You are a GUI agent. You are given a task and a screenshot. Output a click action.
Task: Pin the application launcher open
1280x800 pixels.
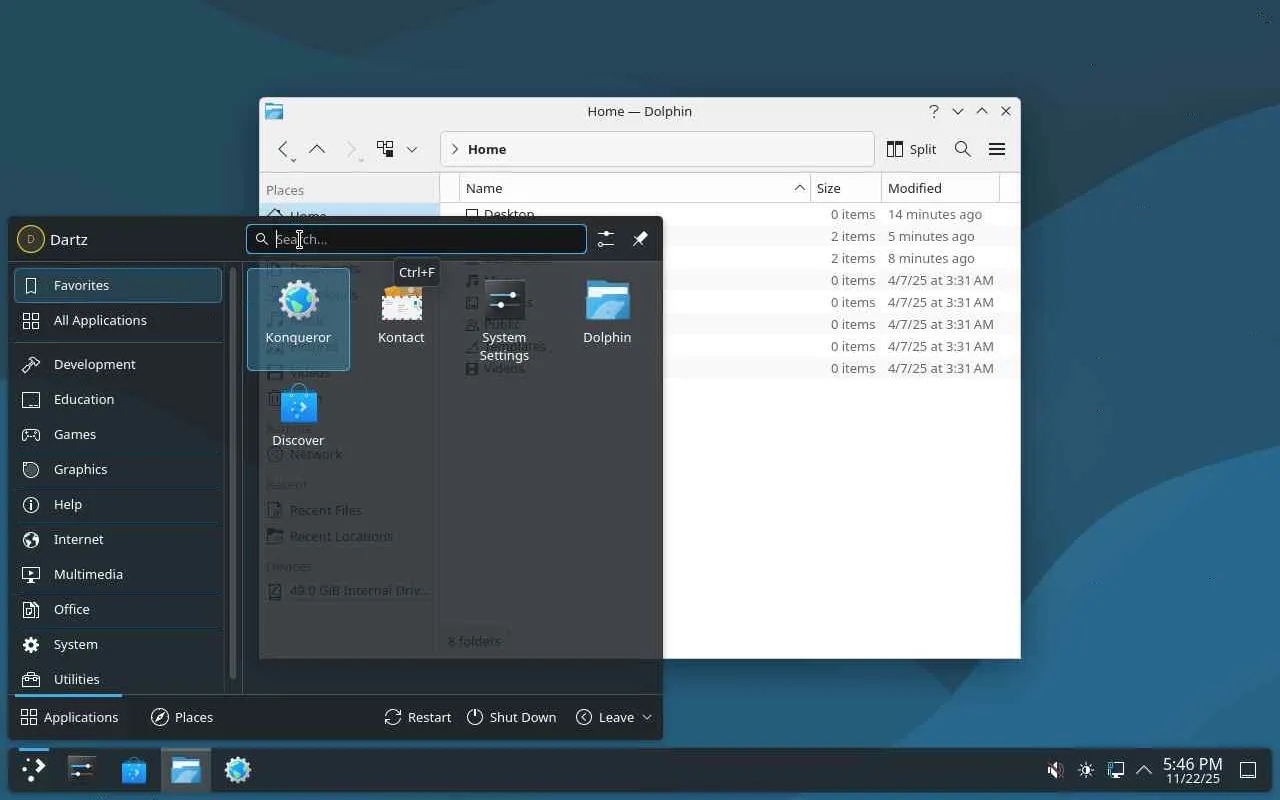[640, 239]
